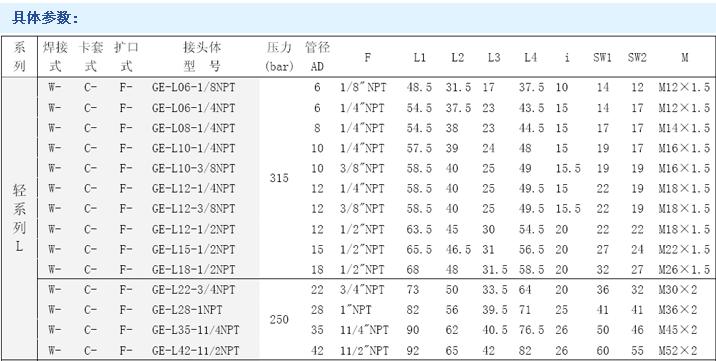Click the 管径AD column header
Screen dimensions: 716x361
(x=317, y=57)
